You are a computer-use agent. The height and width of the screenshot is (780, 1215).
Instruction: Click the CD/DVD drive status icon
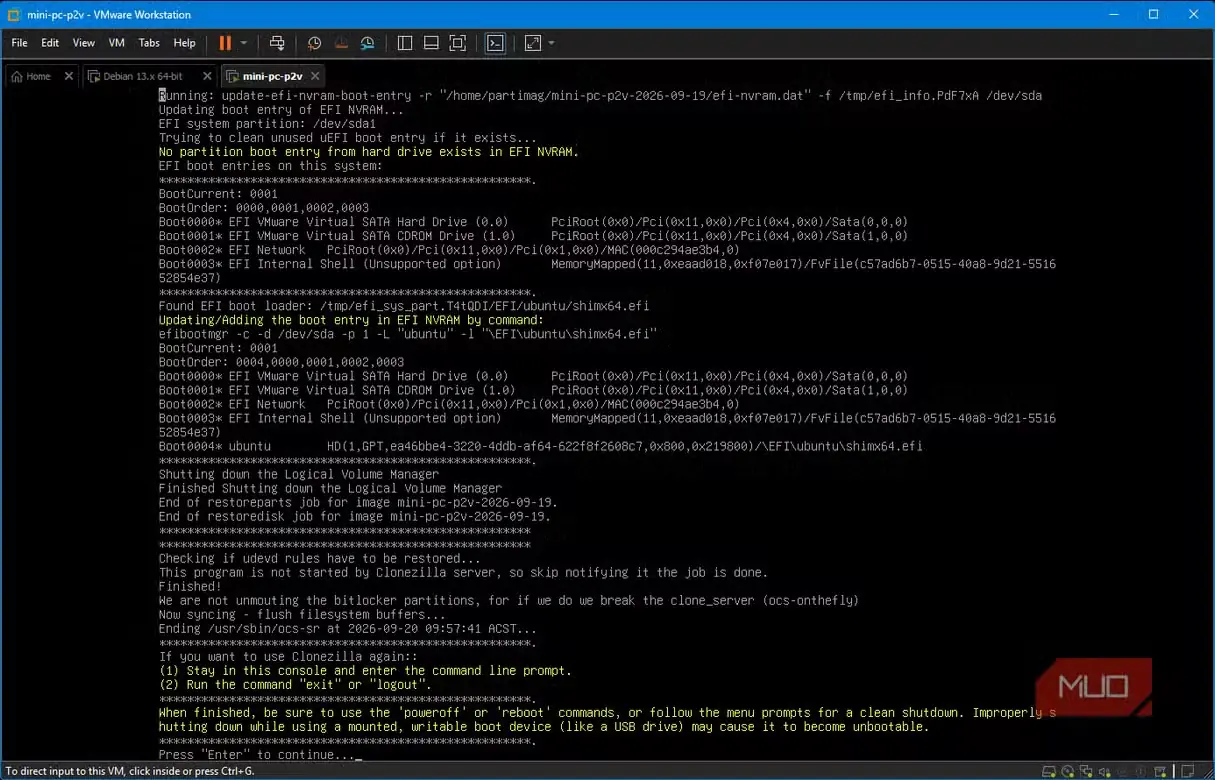pyautogui.click(x=1069, y=771)
